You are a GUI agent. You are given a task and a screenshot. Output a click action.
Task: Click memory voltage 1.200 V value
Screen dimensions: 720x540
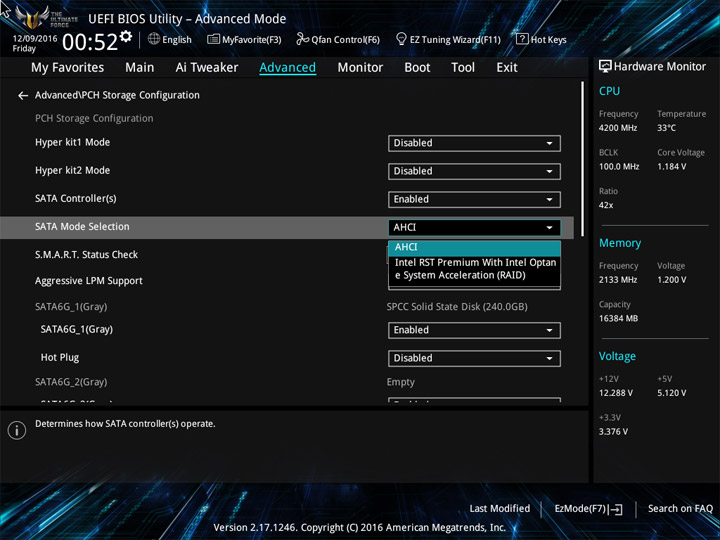click(672, 280)
